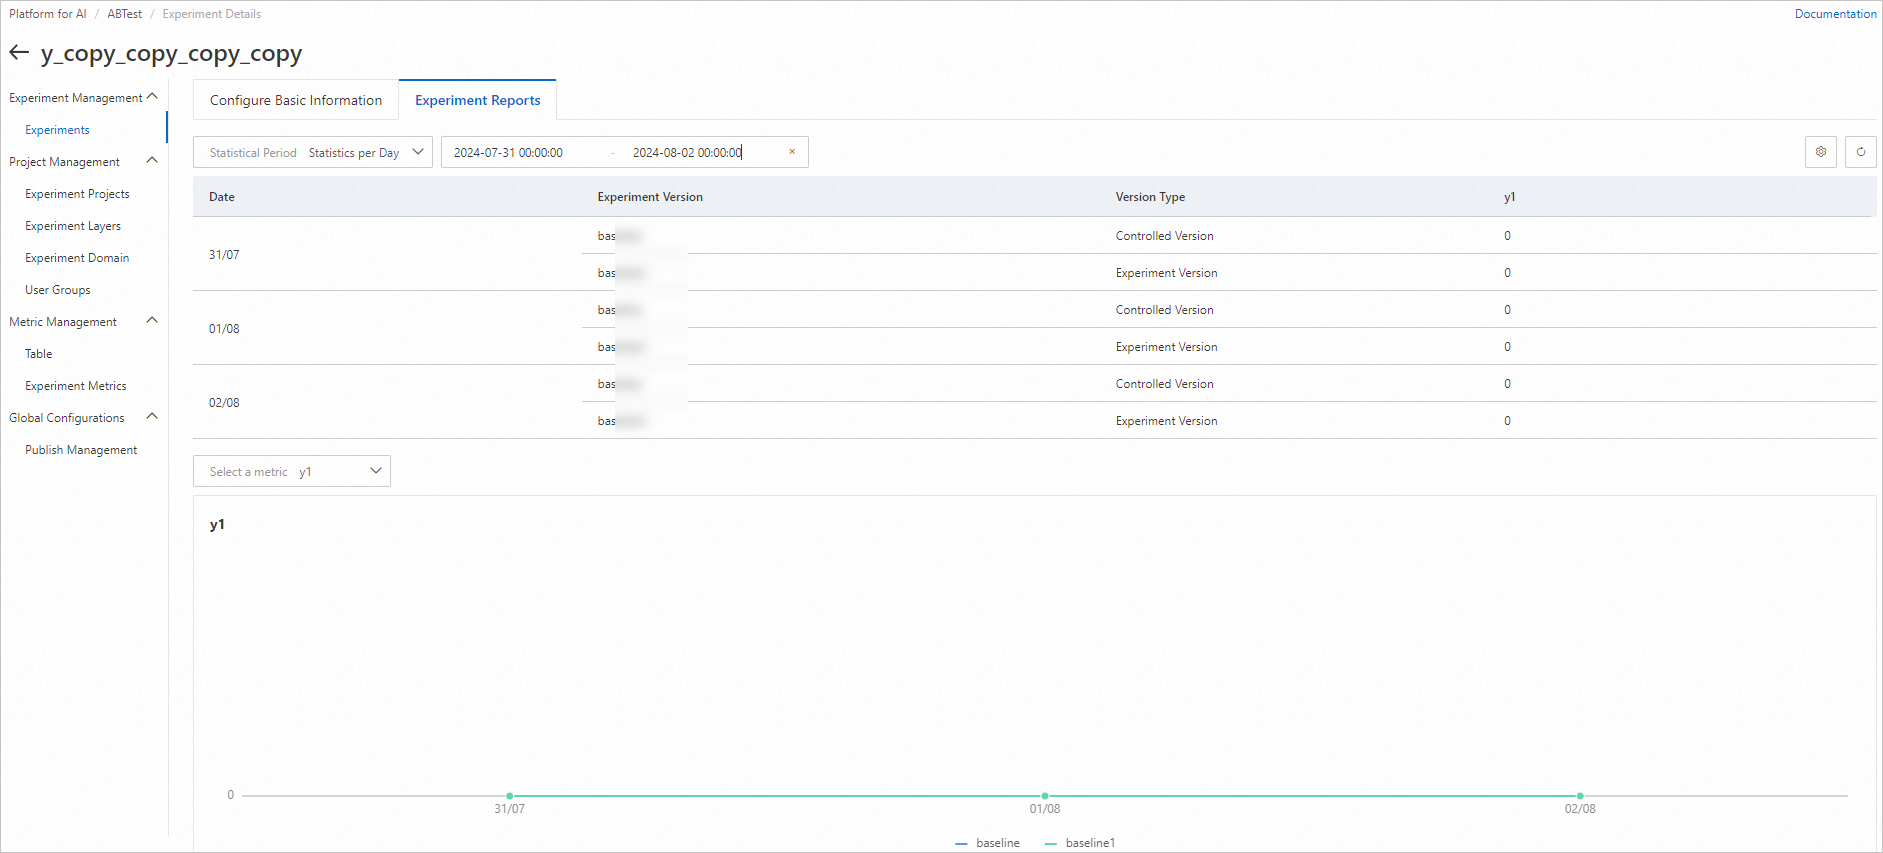Viewport: 1883px width, 853px height.
Task: Click the 02/08 data point on chart
Action: 1580,796
